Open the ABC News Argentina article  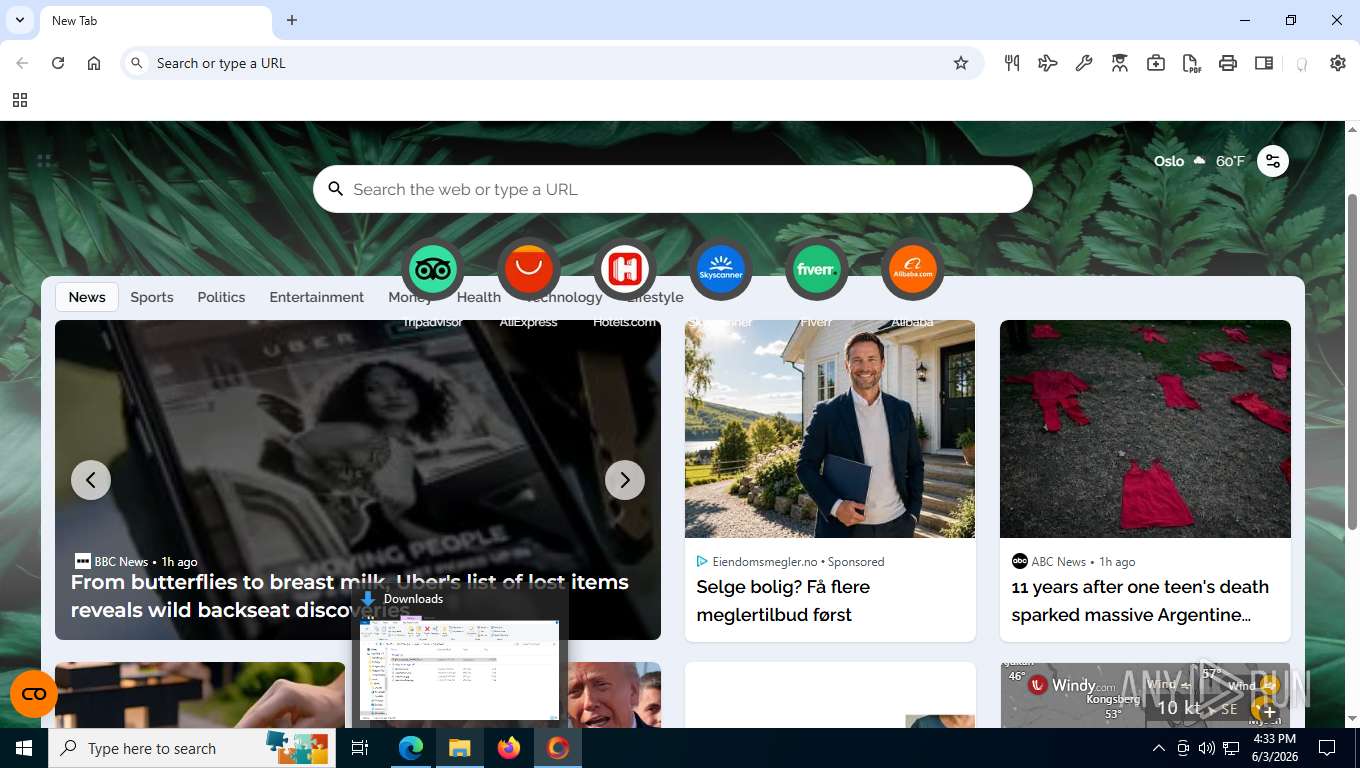click(x=1145, y=481)
